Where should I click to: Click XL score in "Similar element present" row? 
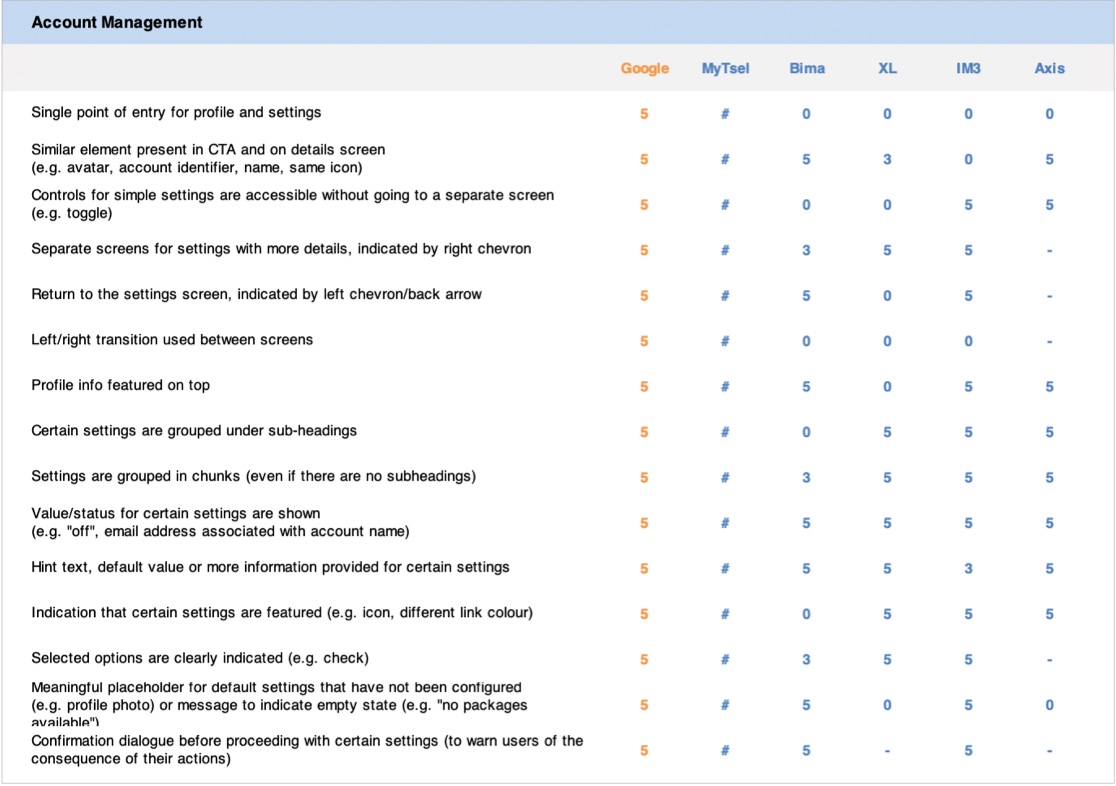pos(887,160)
